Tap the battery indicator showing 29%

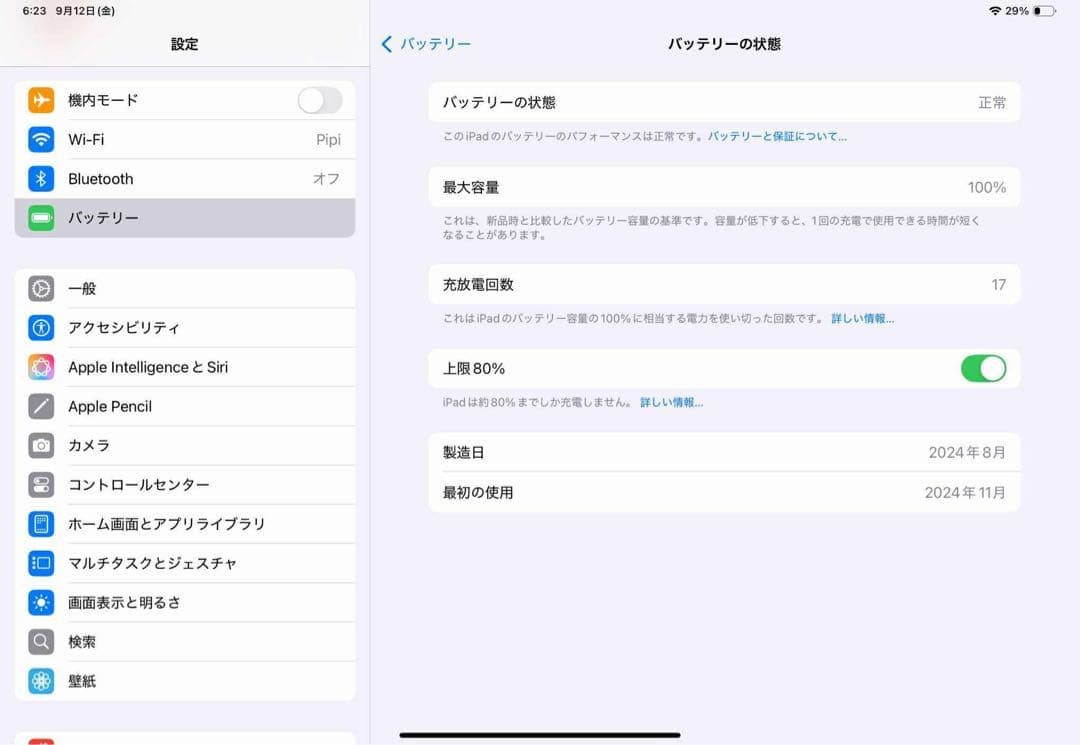[1028, 10]
